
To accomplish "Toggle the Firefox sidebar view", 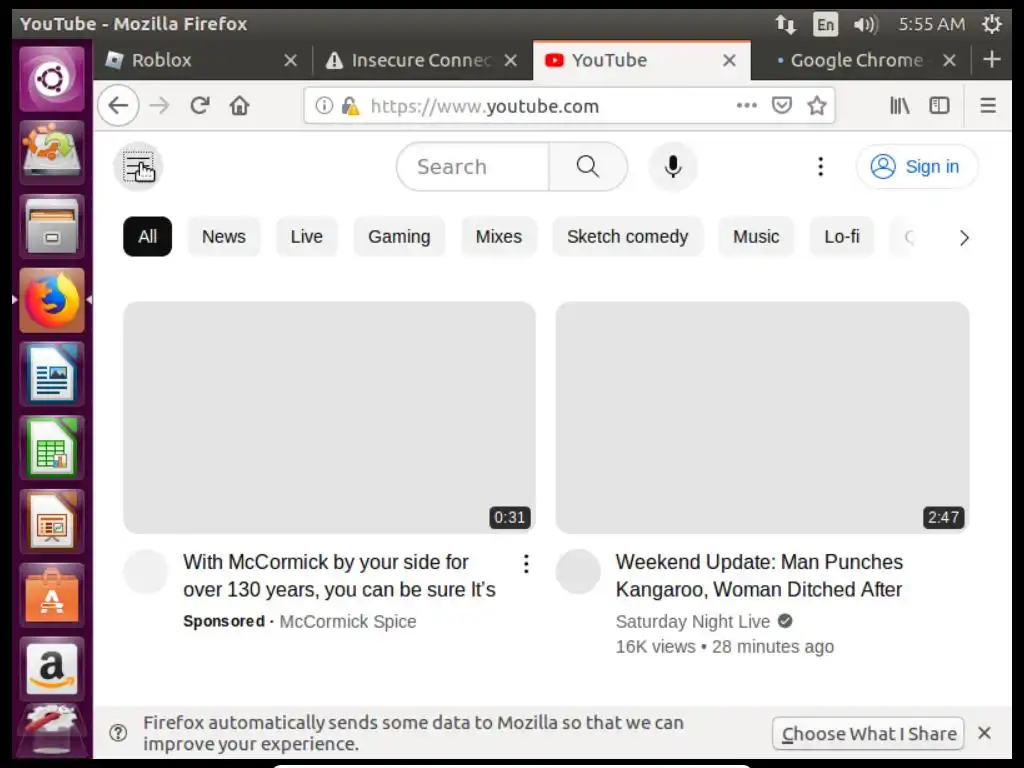I will pos(939,105).
